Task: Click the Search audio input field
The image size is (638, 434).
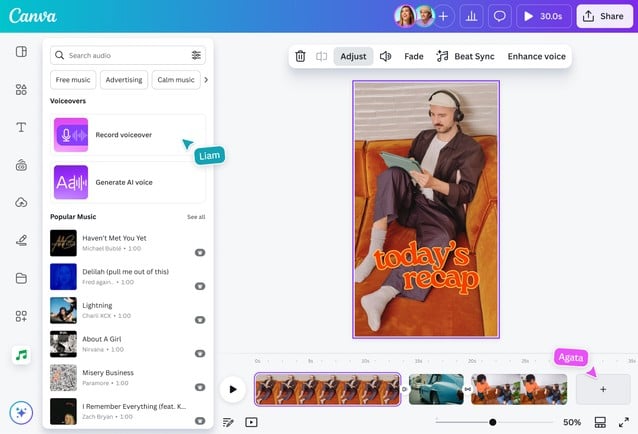Action: (120, 55)
